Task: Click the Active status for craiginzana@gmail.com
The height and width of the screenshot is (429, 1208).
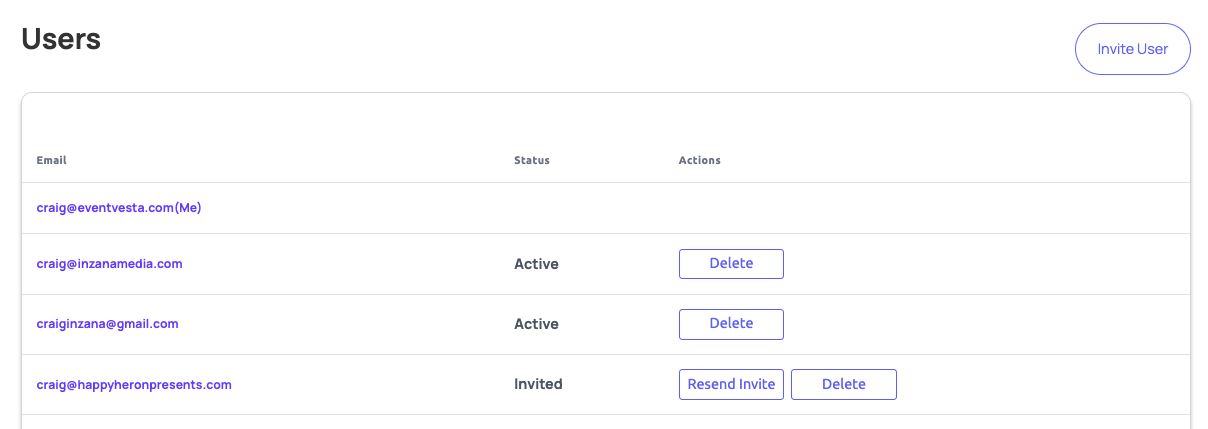Action: (536, 324)
